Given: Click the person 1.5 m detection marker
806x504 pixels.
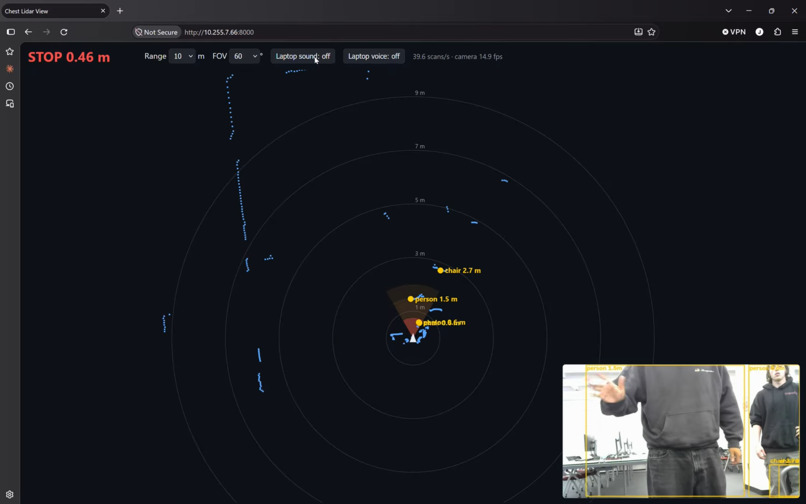Looking at the screenshot, I should (x=411, y=299).
